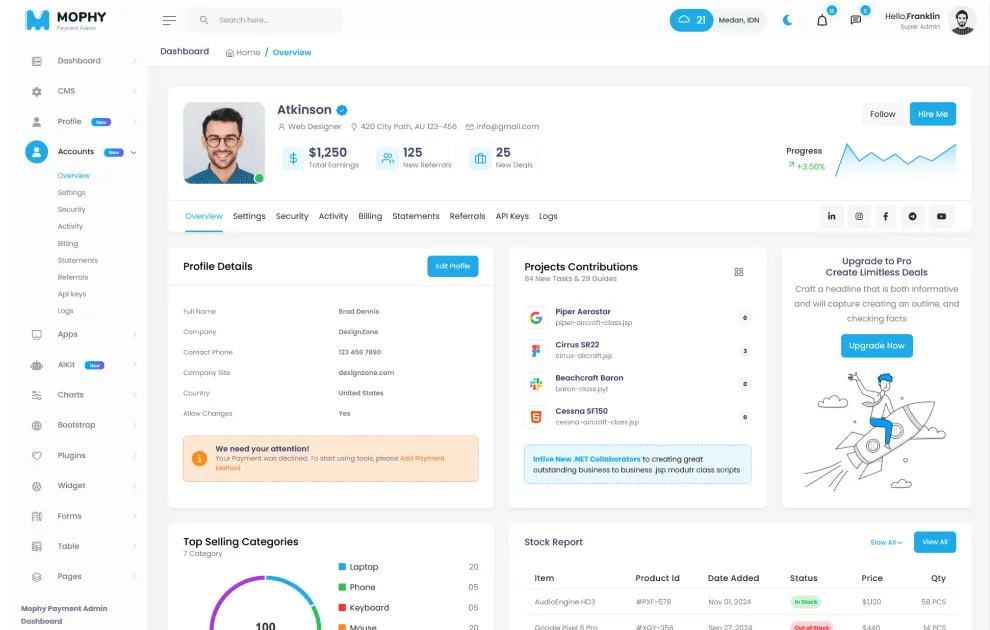The image size is (990, 630).
Task: Click the Google icon for Piper Aerostar
Action: click(x=536, y=318)
